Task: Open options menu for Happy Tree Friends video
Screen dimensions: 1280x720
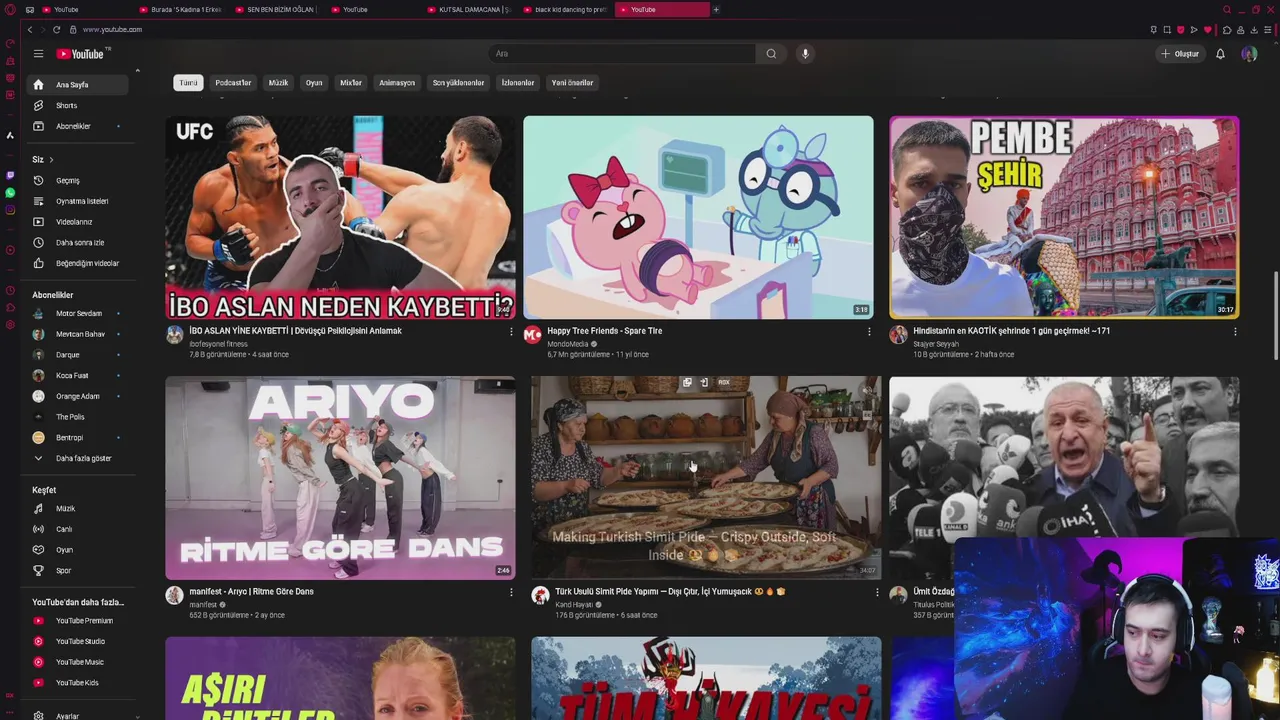Action: click(869, 331)
